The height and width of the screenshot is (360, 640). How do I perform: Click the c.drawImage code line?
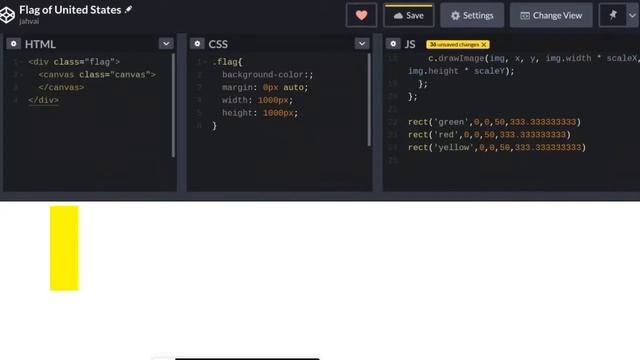click(x=533, y=58)
